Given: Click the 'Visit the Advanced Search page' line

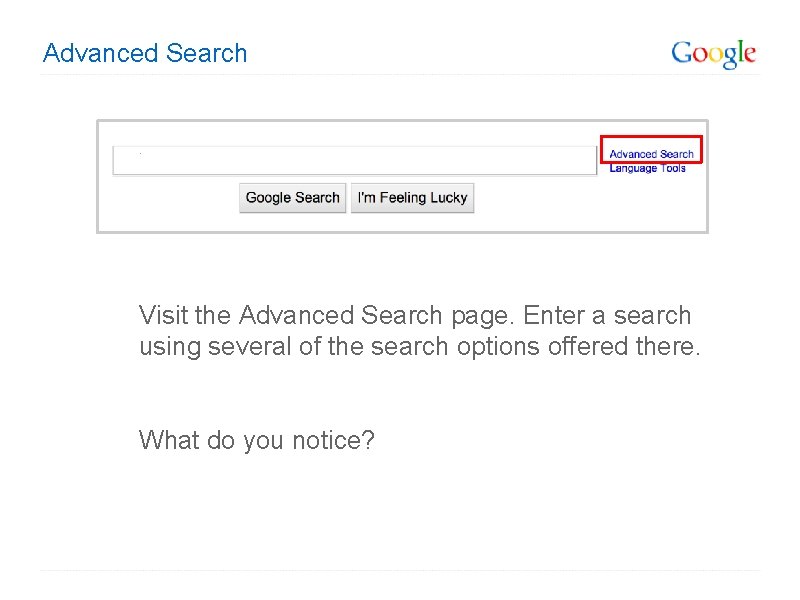Looking at the screenshot, I should (415, 316).
